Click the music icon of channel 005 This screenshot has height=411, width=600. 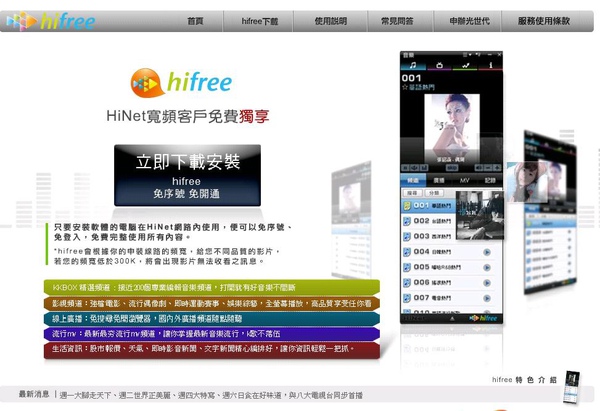[x=407, y=267]
